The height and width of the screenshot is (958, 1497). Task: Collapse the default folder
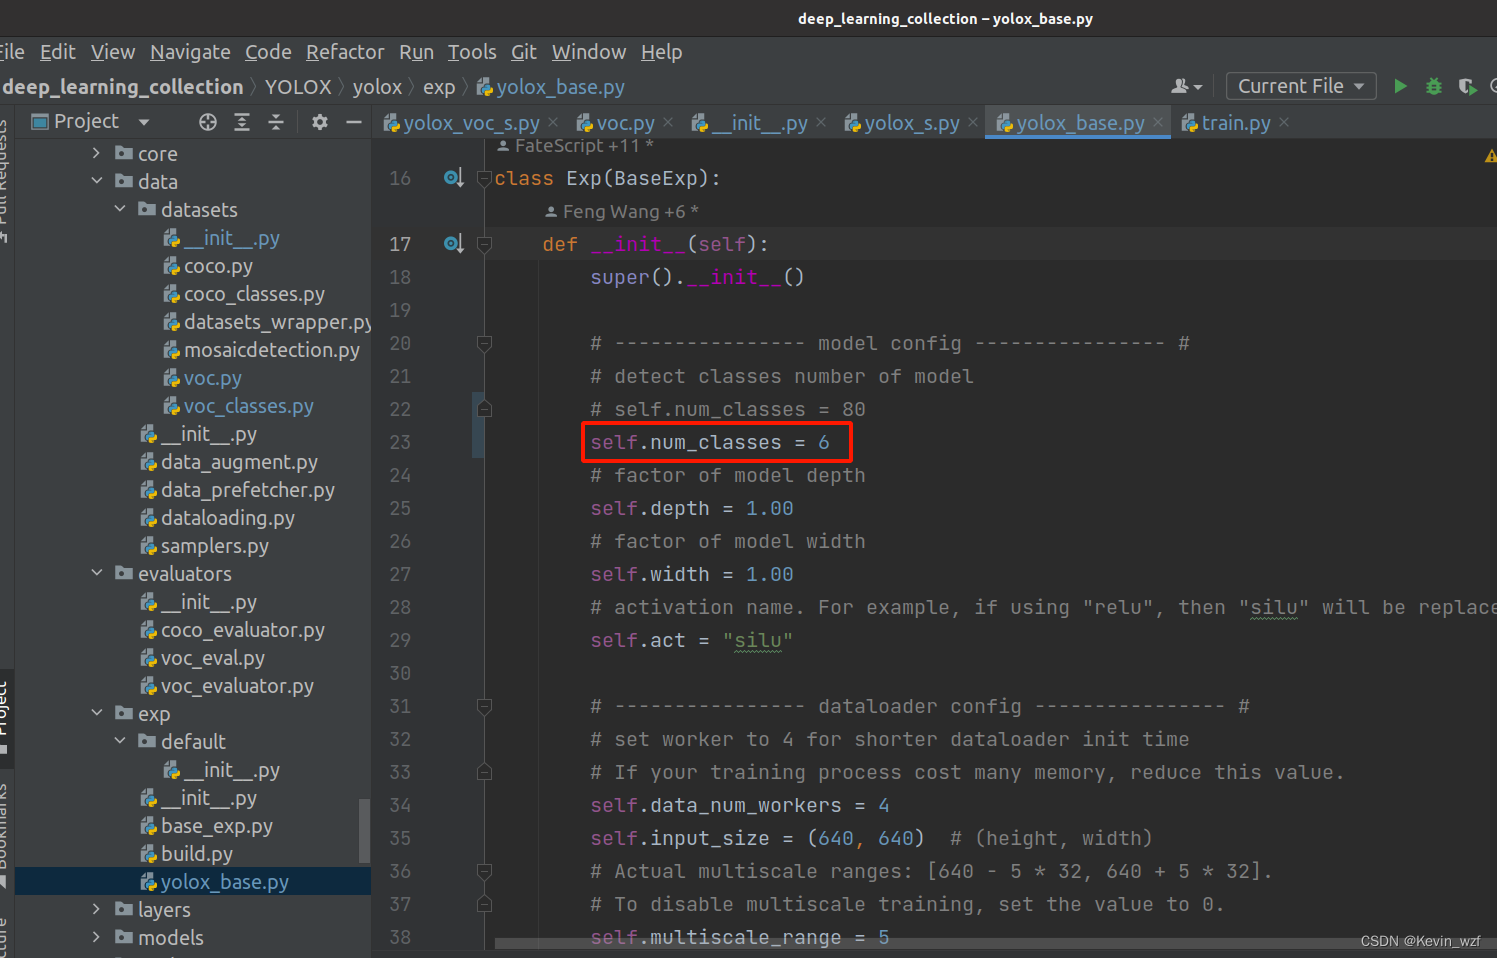[120, 741]
